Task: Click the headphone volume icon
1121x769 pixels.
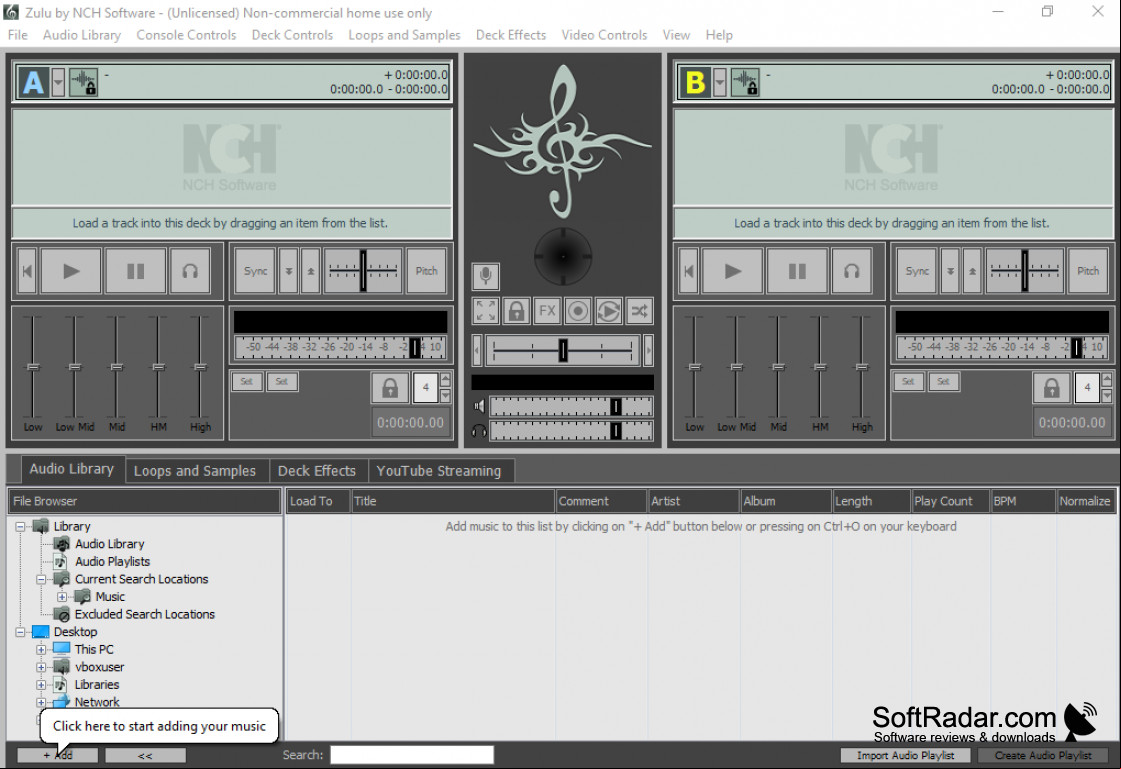Action: point(480,430)
